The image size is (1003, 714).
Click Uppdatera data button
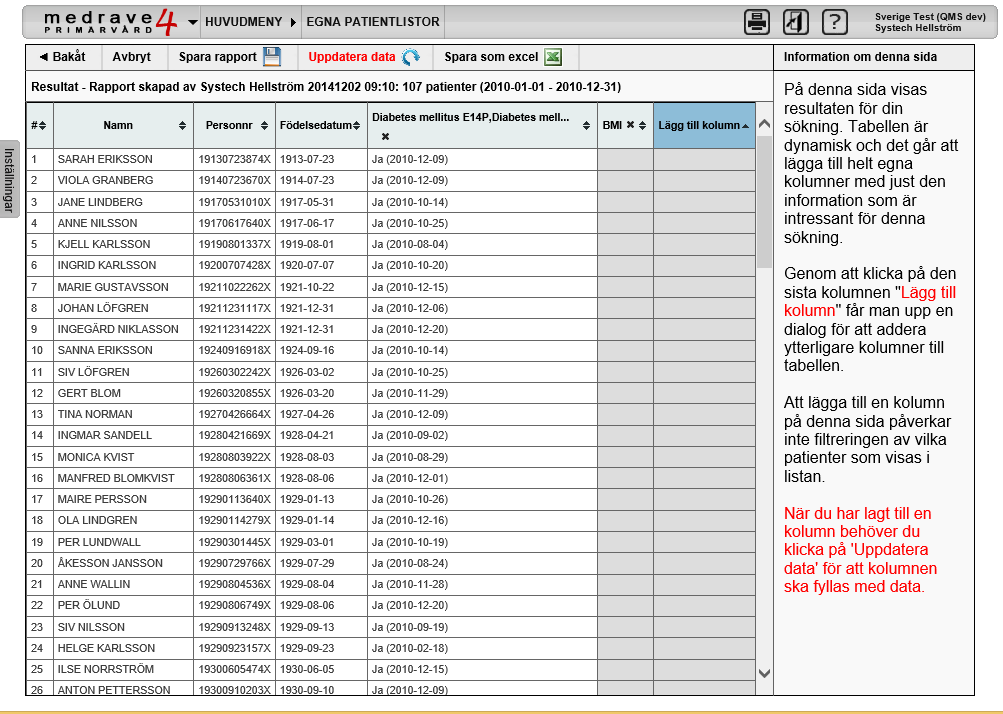364,57
